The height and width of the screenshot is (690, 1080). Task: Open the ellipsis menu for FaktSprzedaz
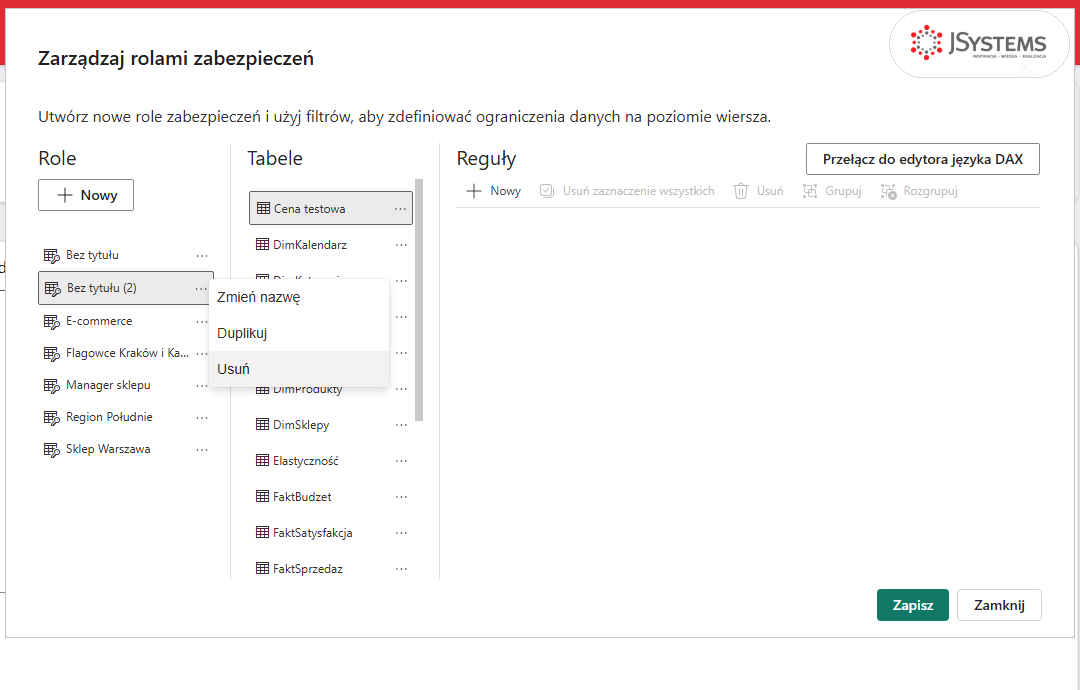pyautogui.click(x=402, y=569)
